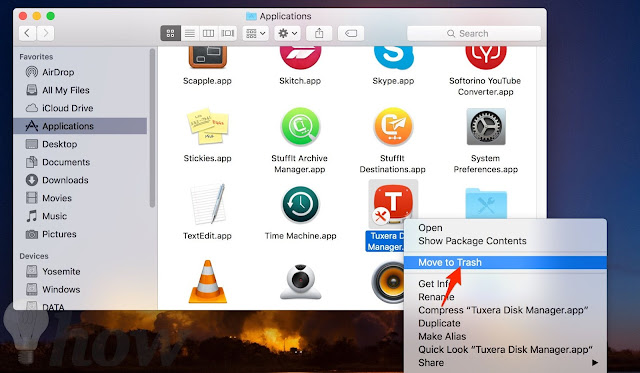The width and height of the screenshot is (640, 373).
Task: Select the Stickies.app icon
Action: click(207, 127)
